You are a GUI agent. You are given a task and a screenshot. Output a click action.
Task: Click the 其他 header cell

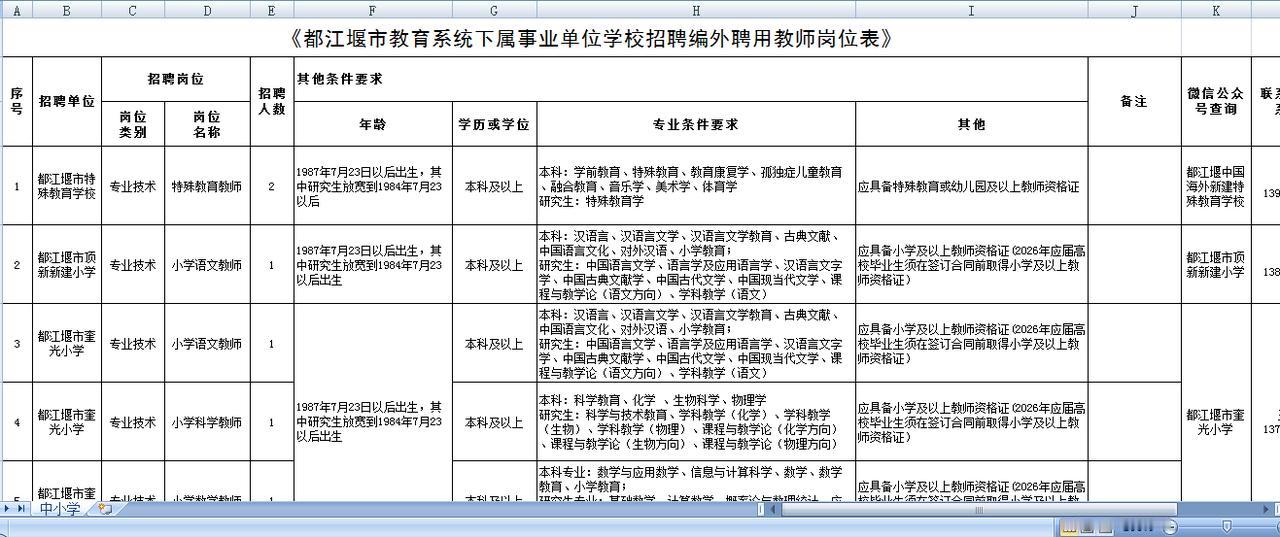[x=971, y=124]
